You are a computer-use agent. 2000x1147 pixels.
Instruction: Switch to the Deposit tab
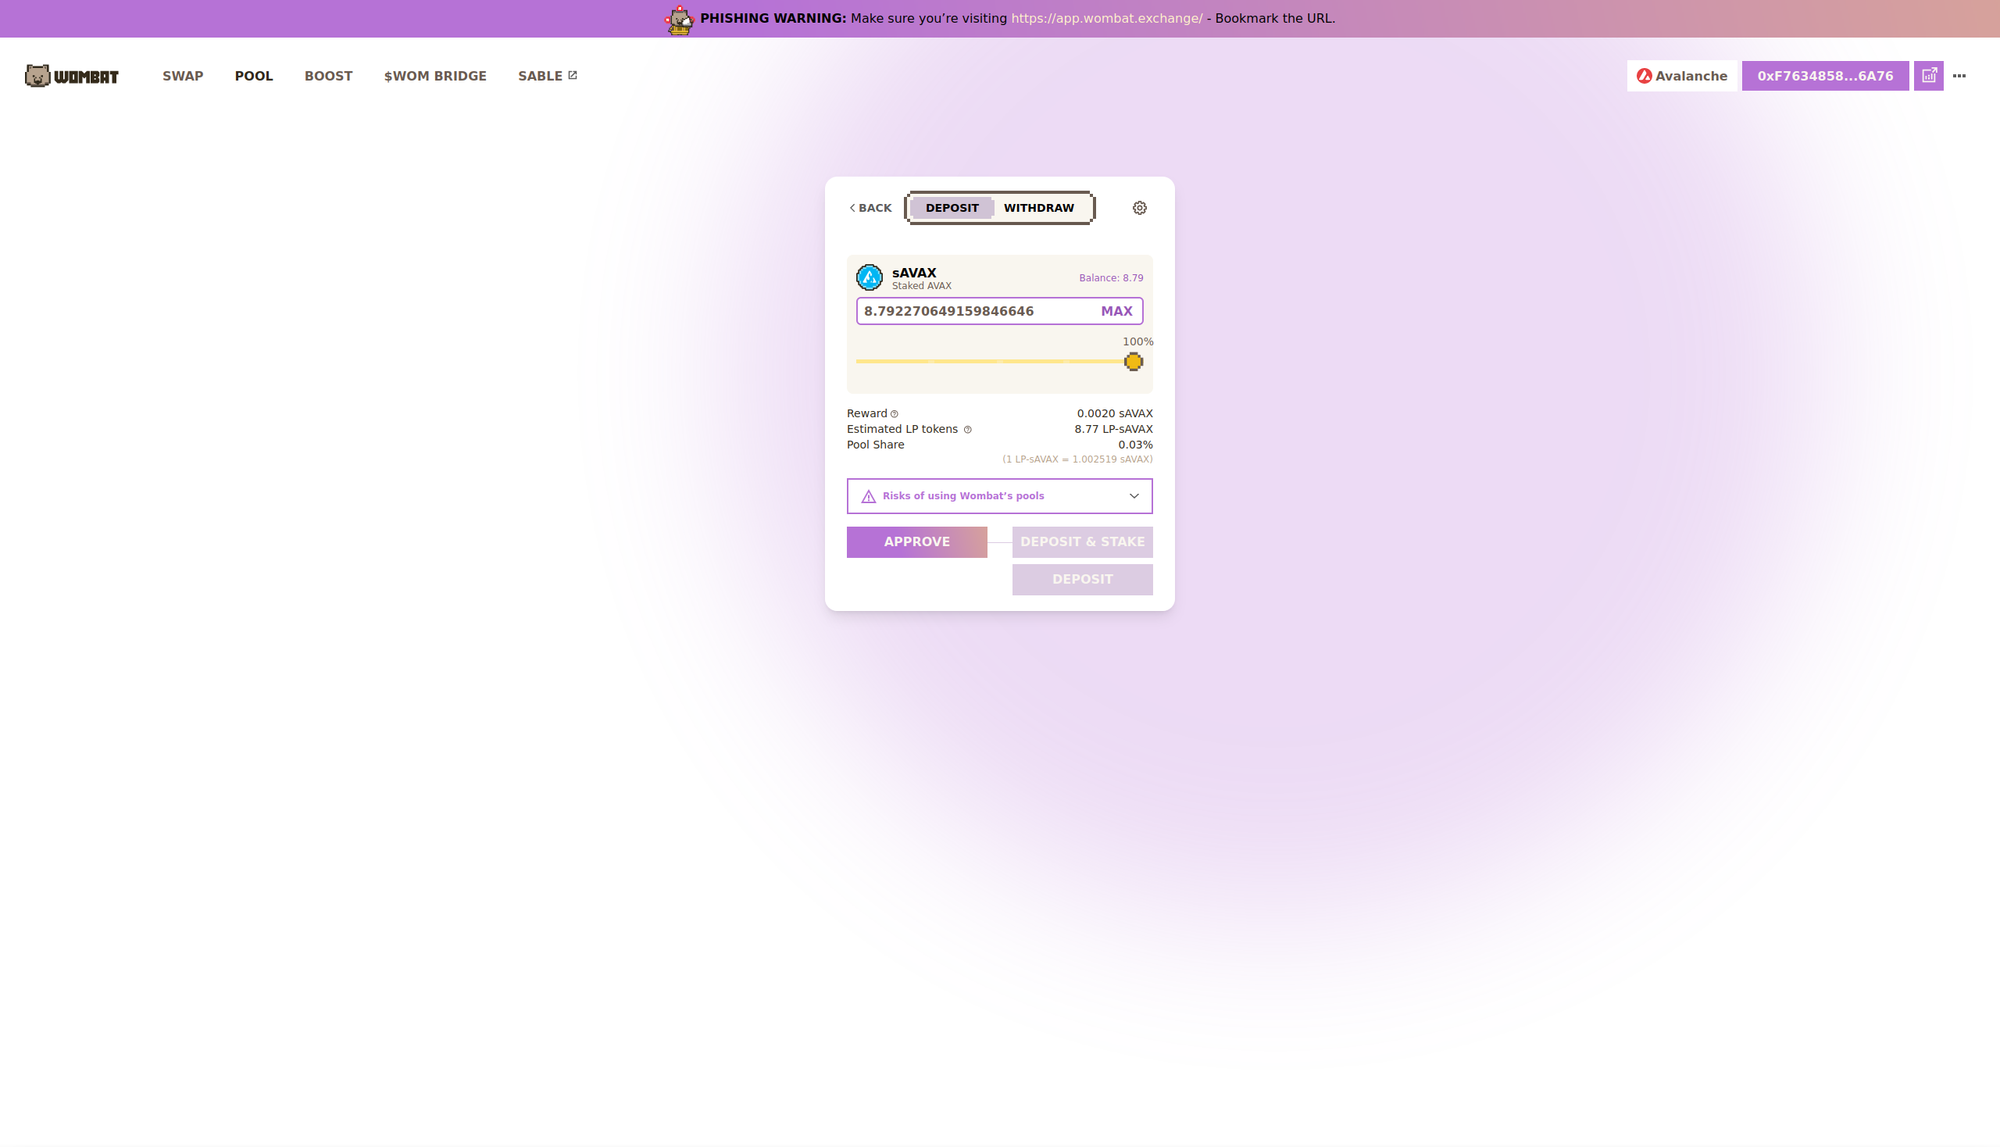[952, 208]
